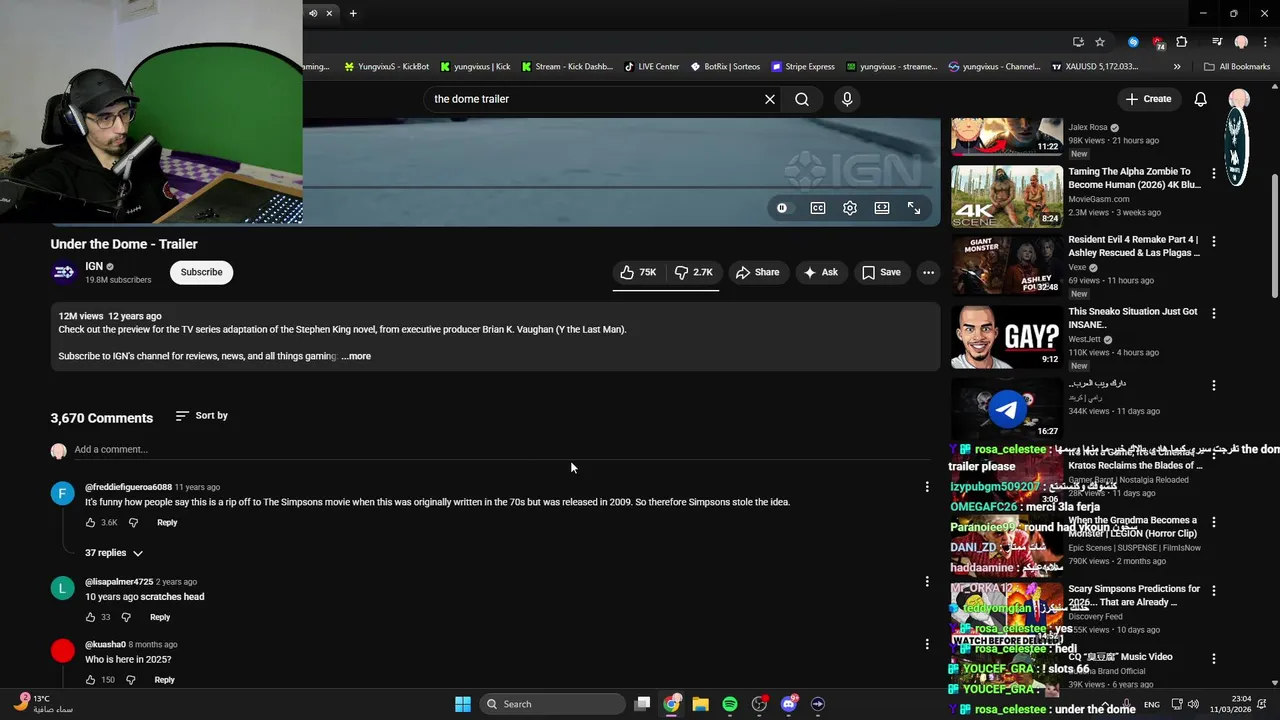This screenshot has width=1280, height=720.
Task: Click the Ask button below the video
Action: point(821,272)
